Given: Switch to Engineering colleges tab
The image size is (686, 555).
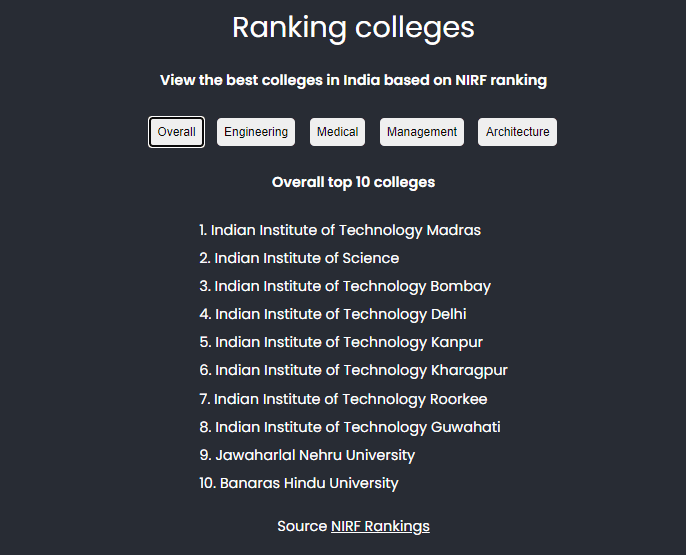Looking at the screenshot, I should [x=256, y=132].
